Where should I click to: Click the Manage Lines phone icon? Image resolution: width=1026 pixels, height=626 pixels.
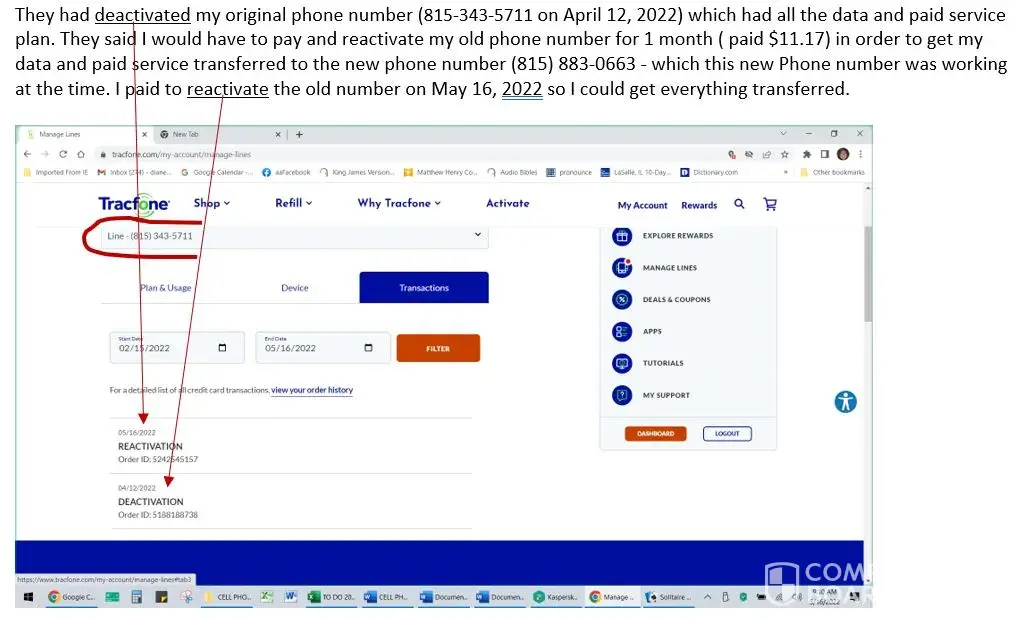point(622,268)
